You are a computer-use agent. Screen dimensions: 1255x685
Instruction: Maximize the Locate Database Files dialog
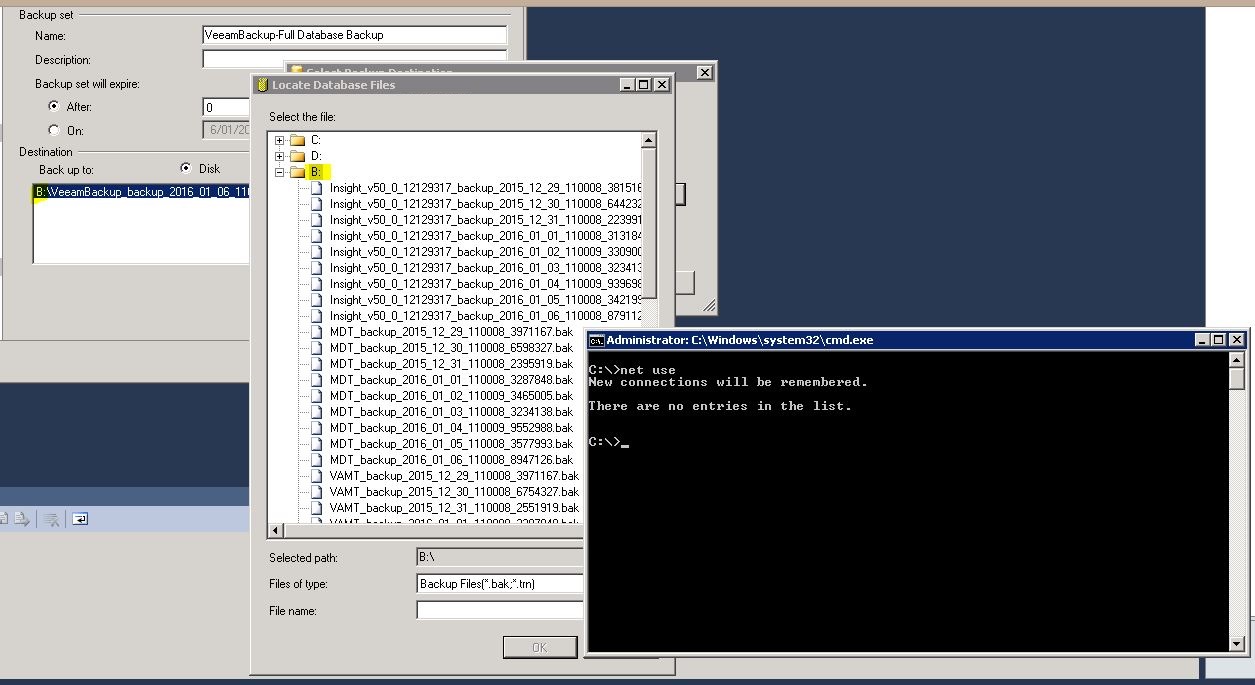pos(643,85)
